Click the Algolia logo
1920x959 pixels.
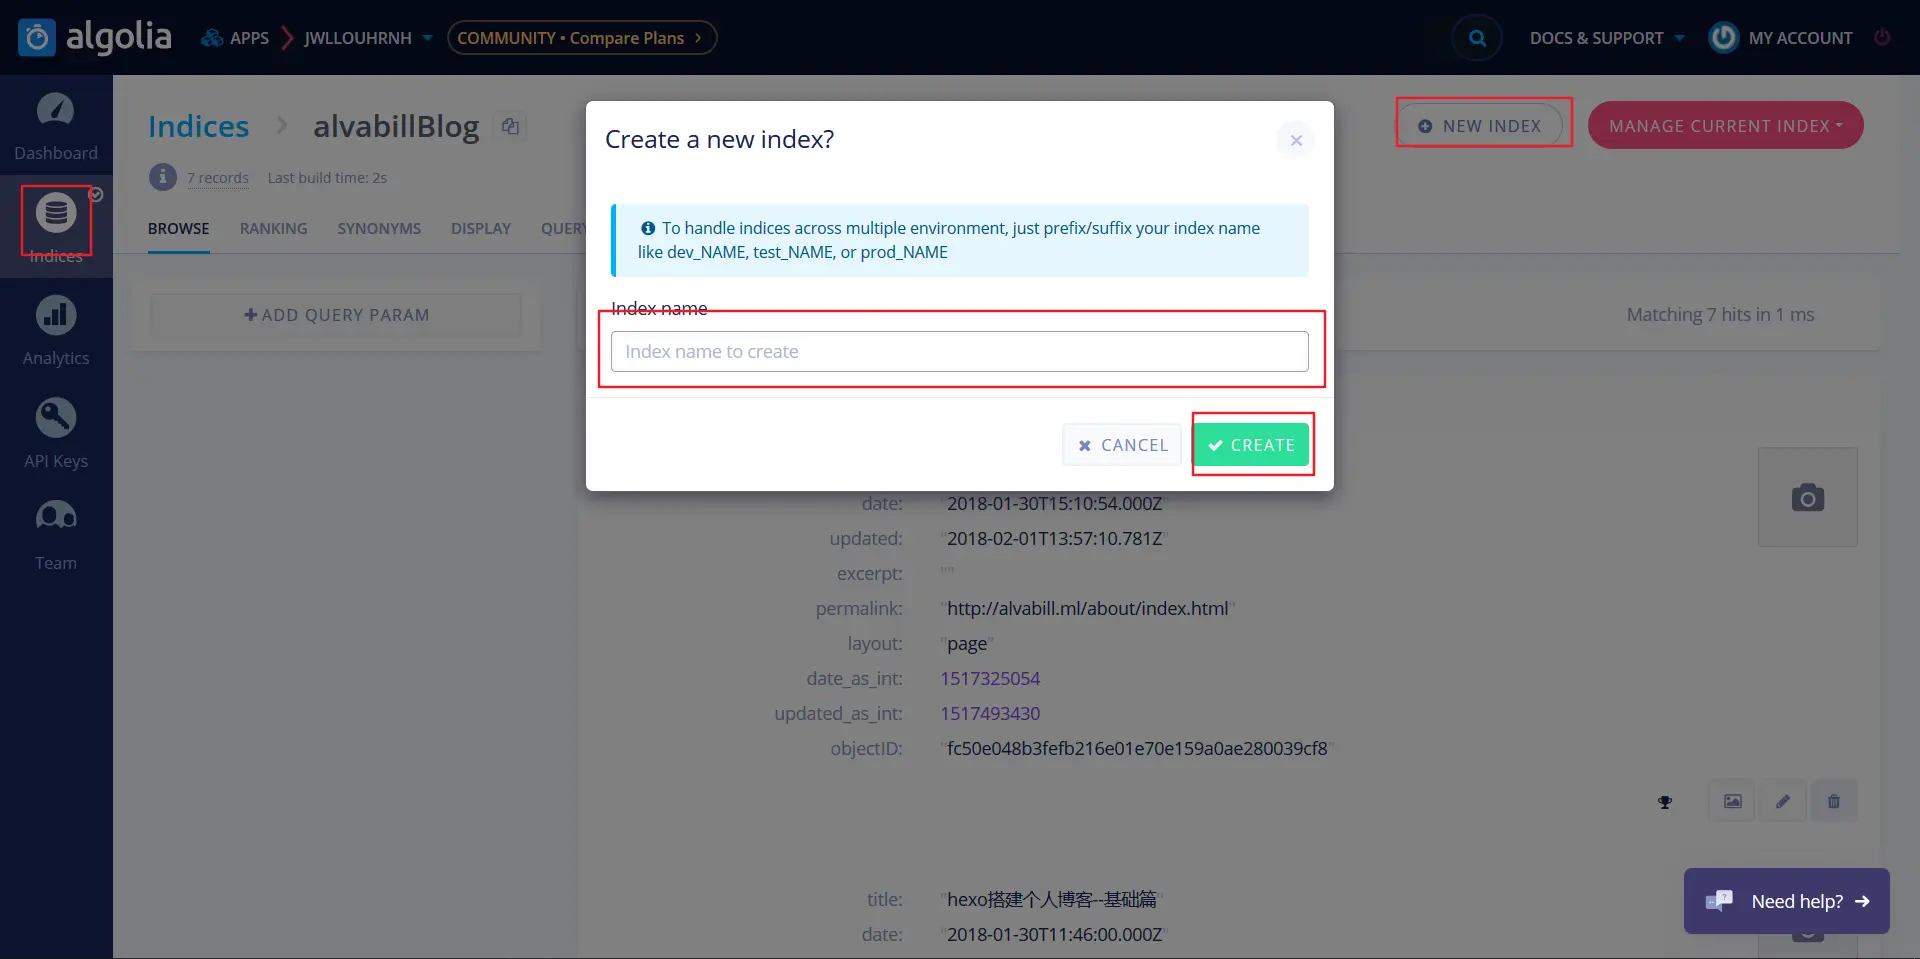(95, 37)
